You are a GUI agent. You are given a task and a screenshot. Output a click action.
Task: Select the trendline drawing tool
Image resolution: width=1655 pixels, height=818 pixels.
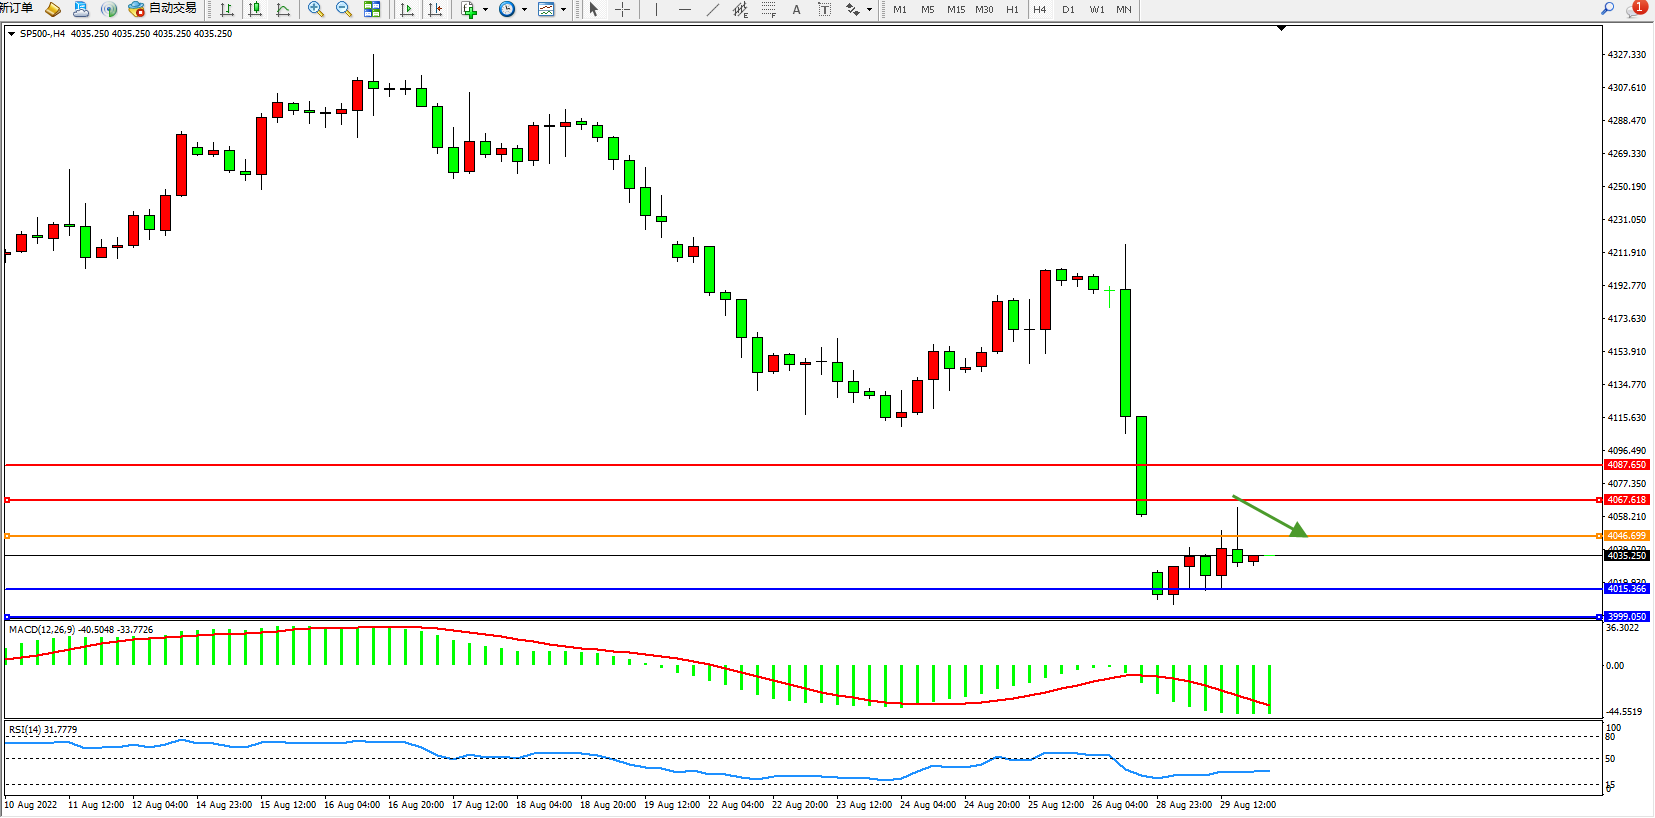pyautogui.click(x=712, y=9)
